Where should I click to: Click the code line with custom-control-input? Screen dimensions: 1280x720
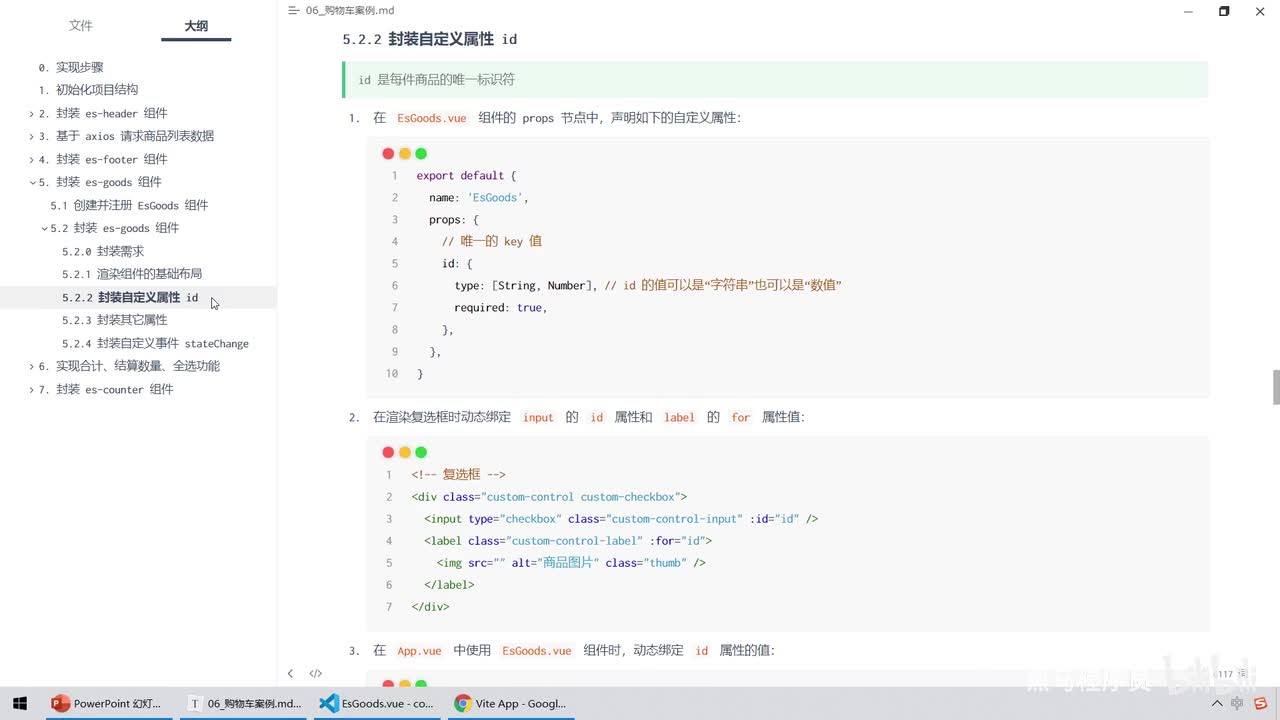621,519
